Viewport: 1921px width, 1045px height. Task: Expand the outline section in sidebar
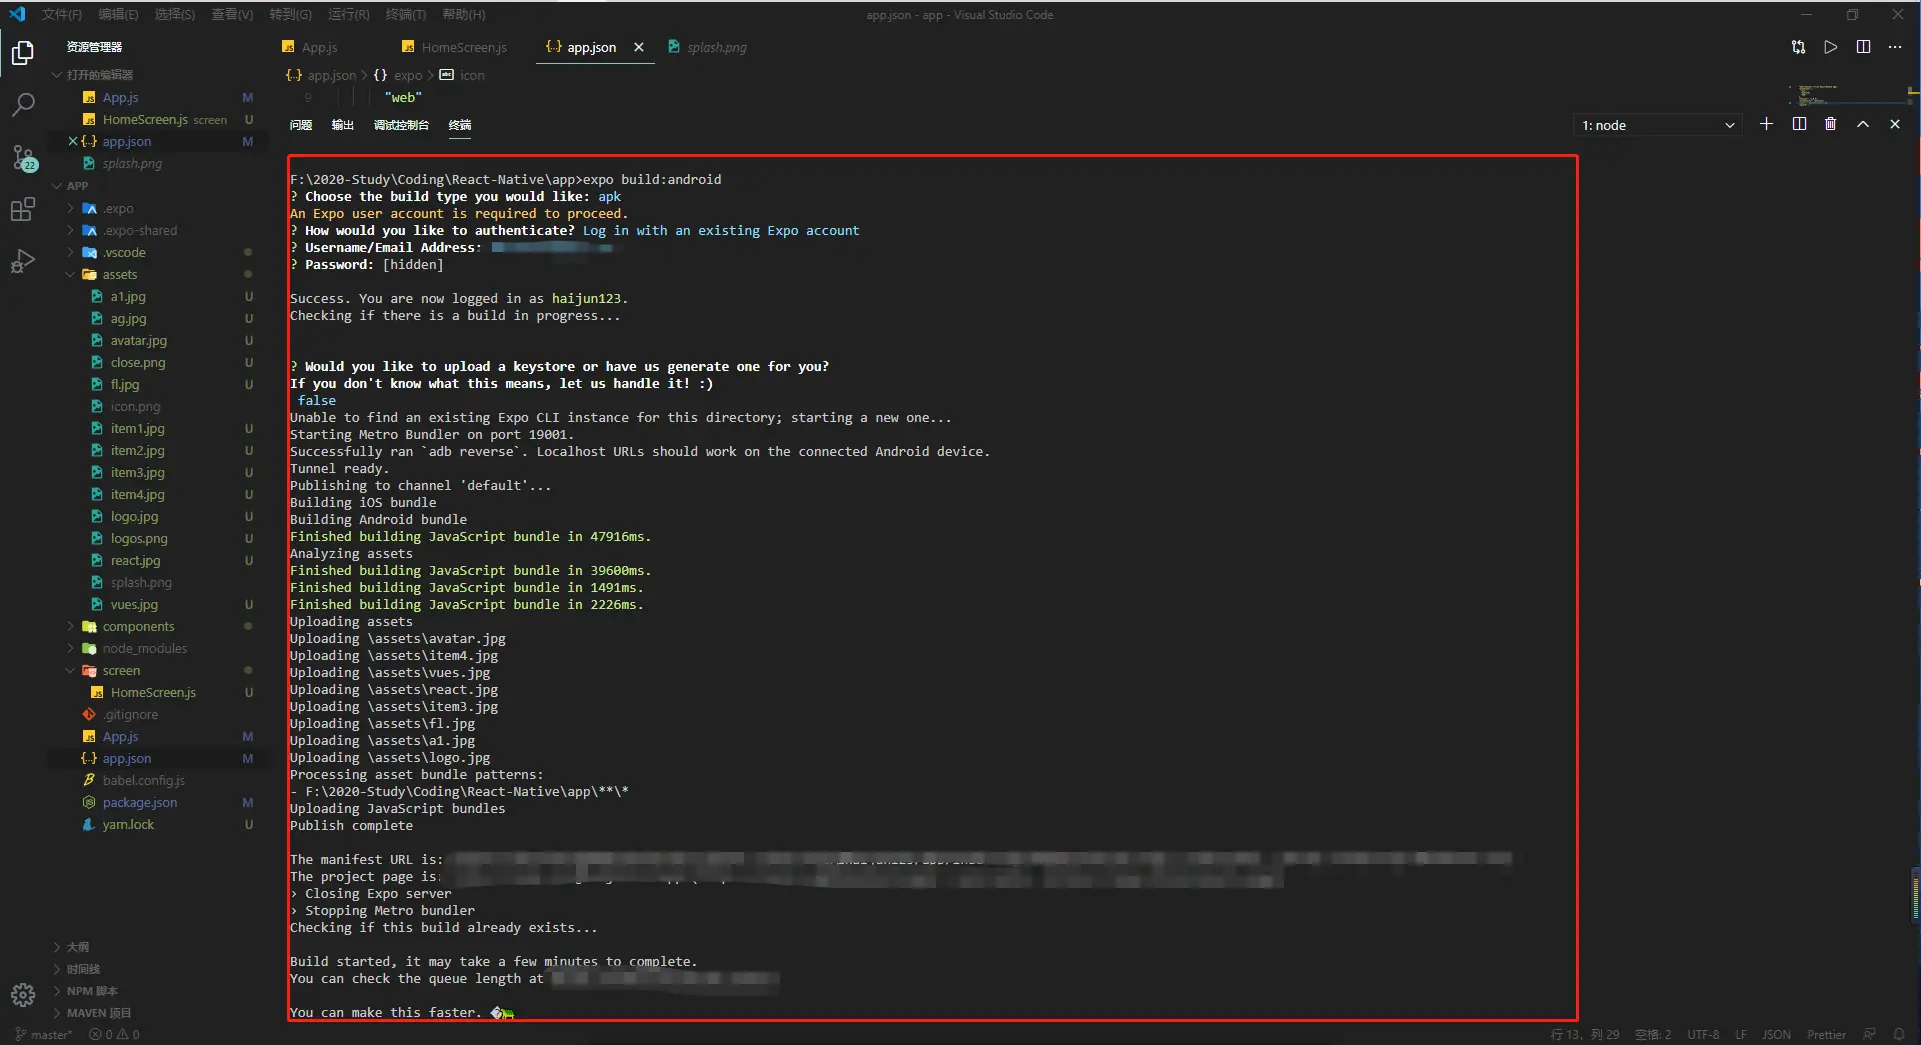(x=77, y=947)
